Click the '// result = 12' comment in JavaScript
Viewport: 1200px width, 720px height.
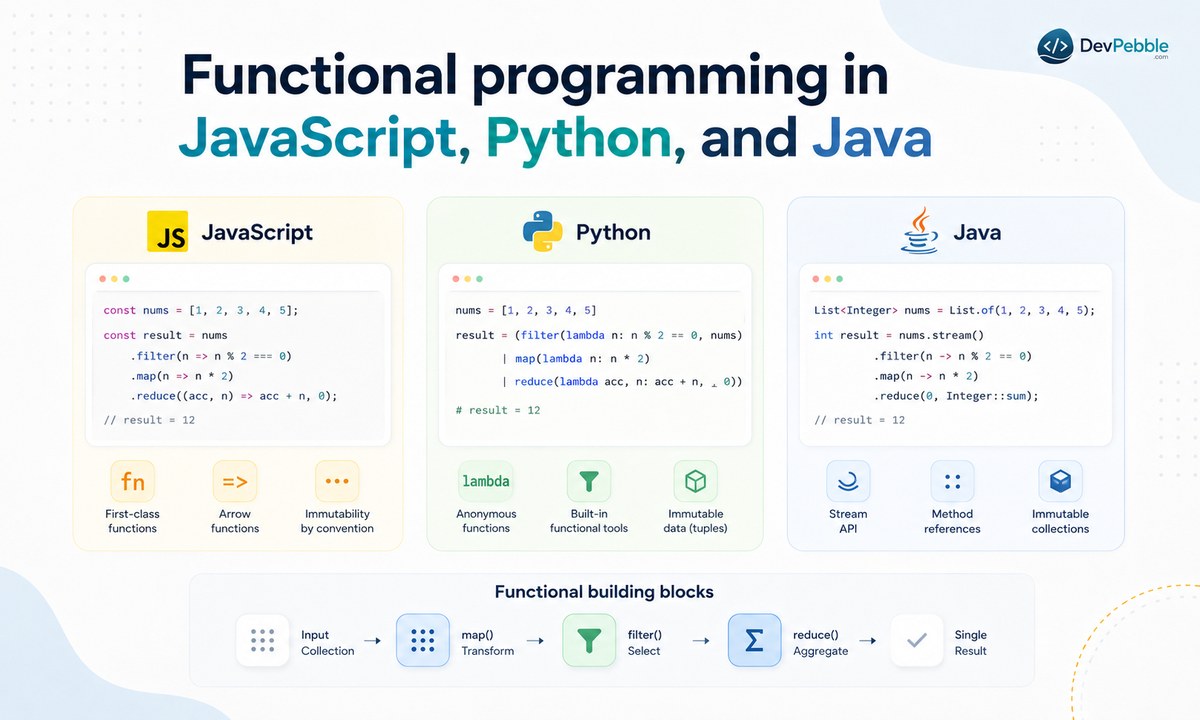149,420
